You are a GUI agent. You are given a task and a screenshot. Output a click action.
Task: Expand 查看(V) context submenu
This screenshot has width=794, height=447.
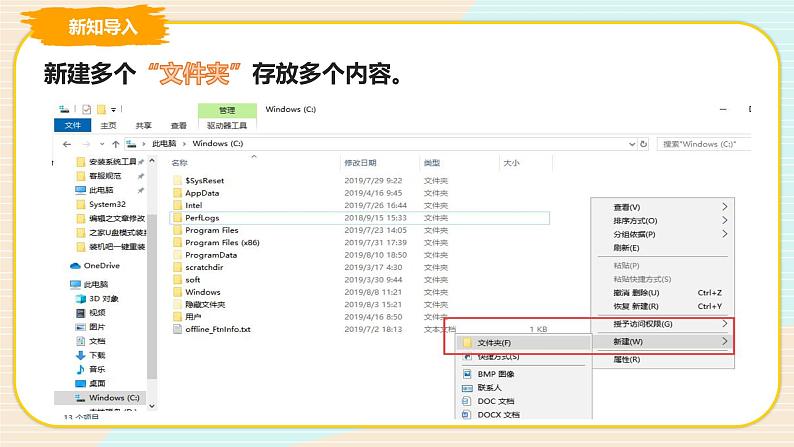click(662, 207)
